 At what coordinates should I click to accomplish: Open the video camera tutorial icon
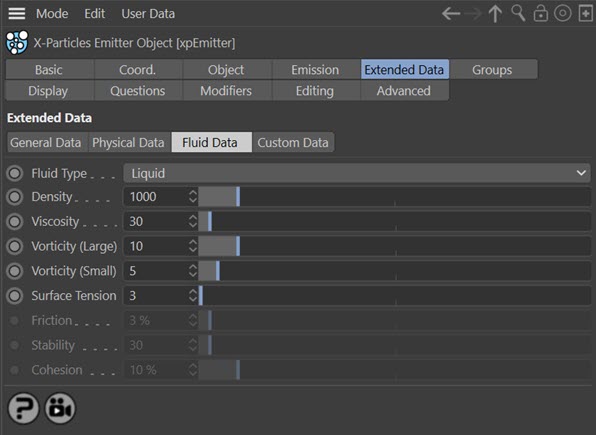(60, 409)
